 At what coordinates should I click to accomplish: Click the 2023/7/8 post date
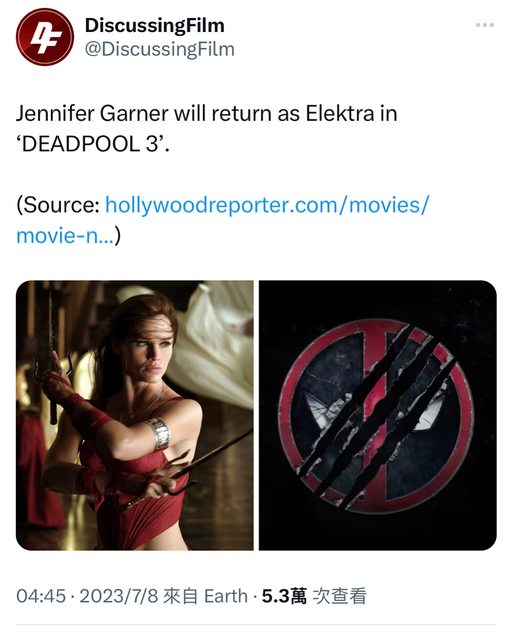tap(118, 596)
